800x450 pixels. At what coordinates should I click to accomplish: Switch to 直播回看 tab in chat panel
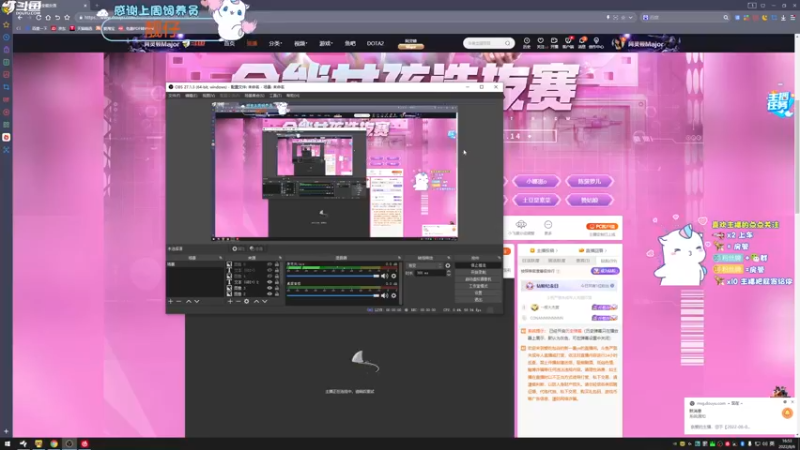point(591,251)
